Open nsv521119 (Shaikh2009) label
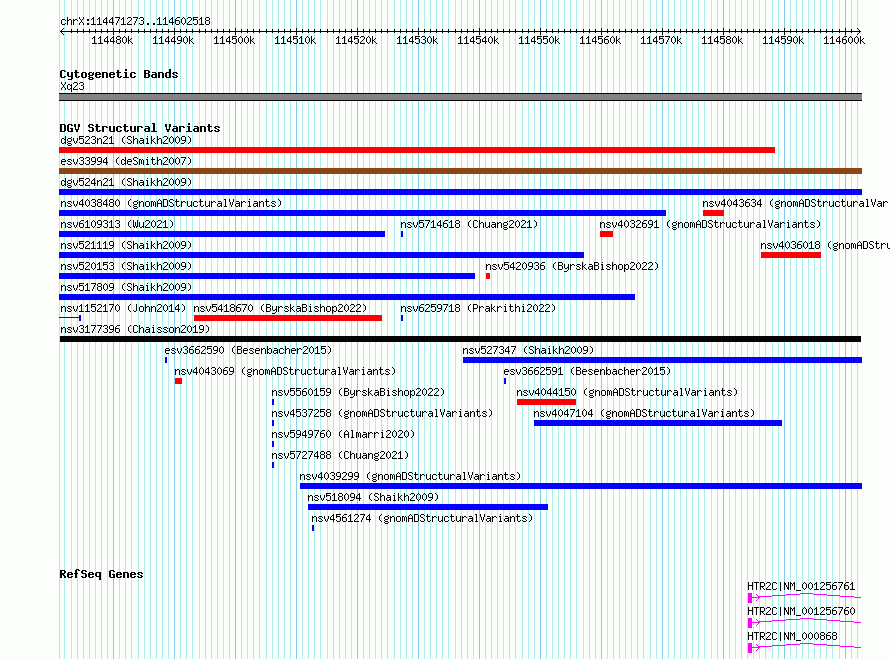890x659 pixels. (126, 245)
